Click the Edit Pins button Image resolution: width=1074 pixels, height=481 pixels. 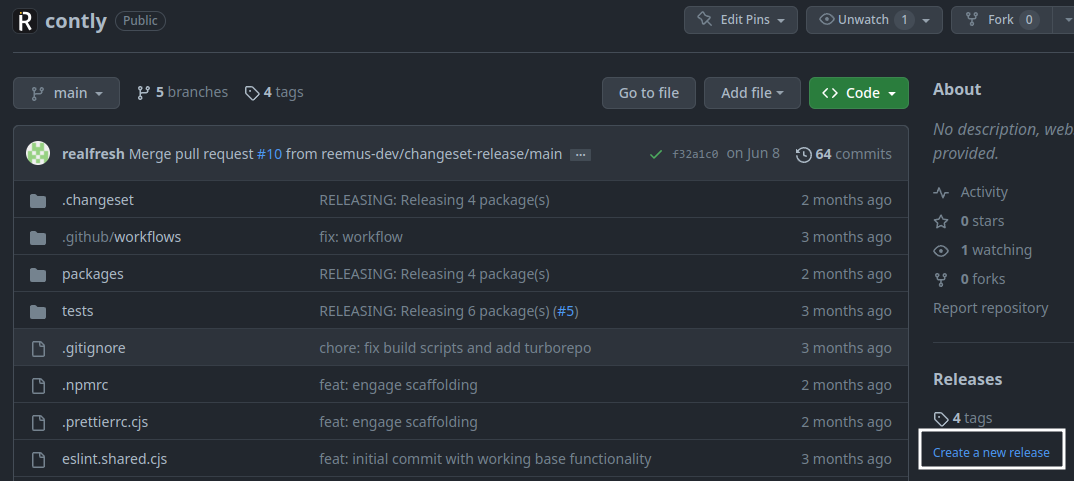tap(740, 20)
